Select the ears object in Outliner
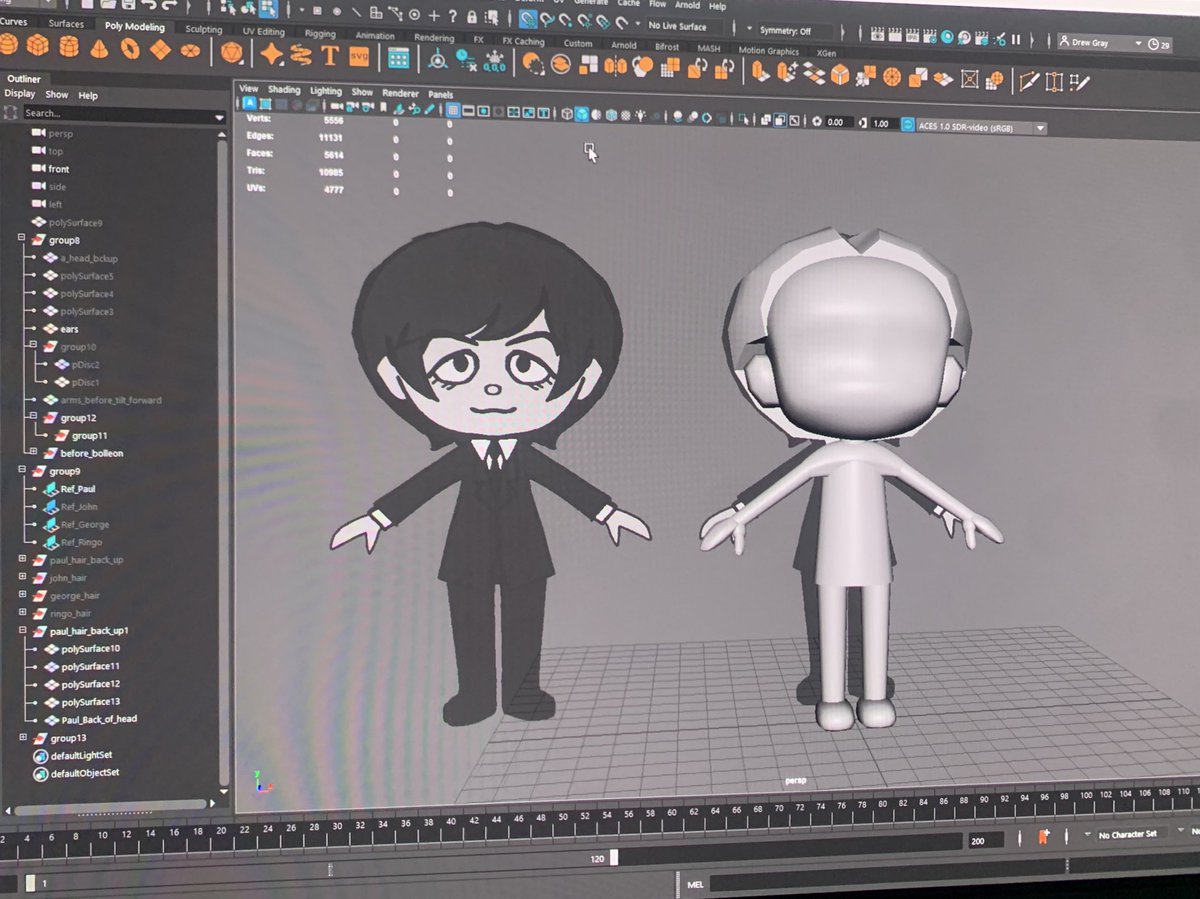This screenshot has height=899, width=1200. (x=69, y=328)
